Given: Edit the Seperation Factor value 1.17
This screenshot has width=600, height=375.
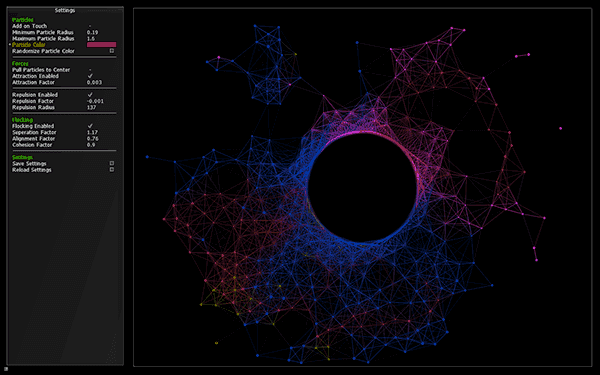Looking at the screenshot, I should click(92, 132).
